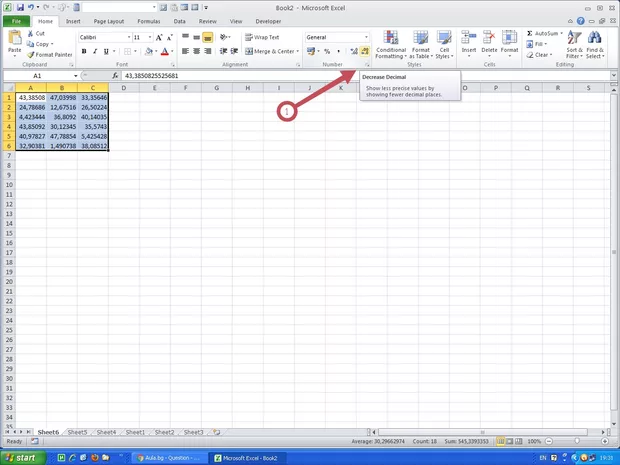Open the Formulas ribbon tab
Image resolution: width=620 pixels, height=465 pixels.
coord(148,20)
